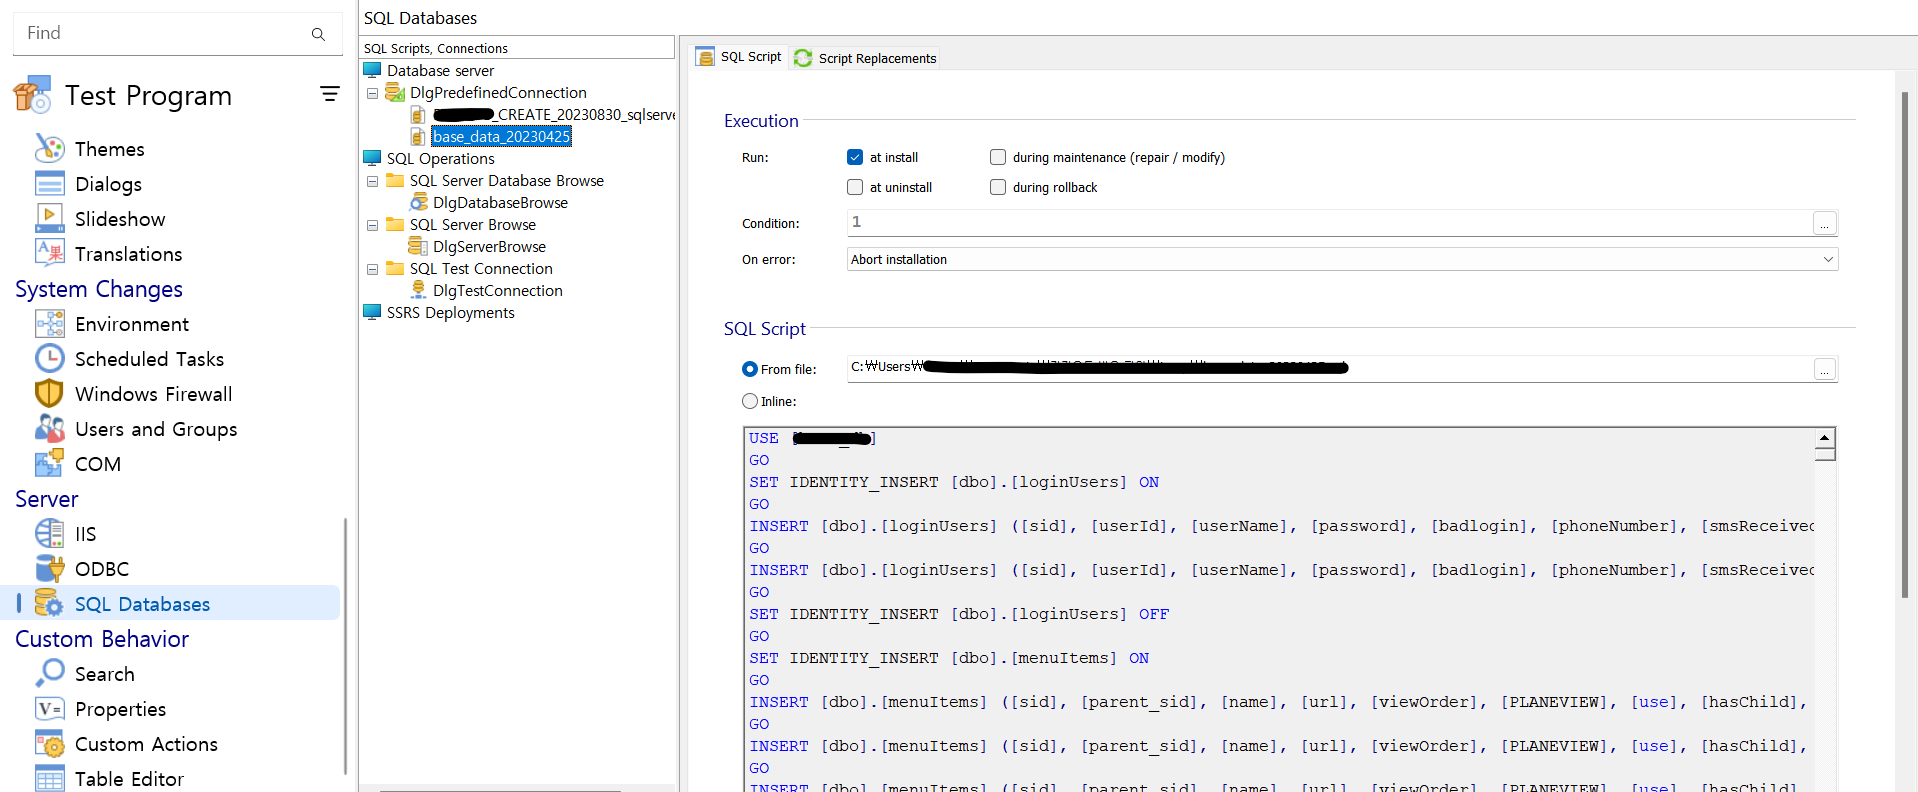Select the 'From file' radio button

point(750,369)
